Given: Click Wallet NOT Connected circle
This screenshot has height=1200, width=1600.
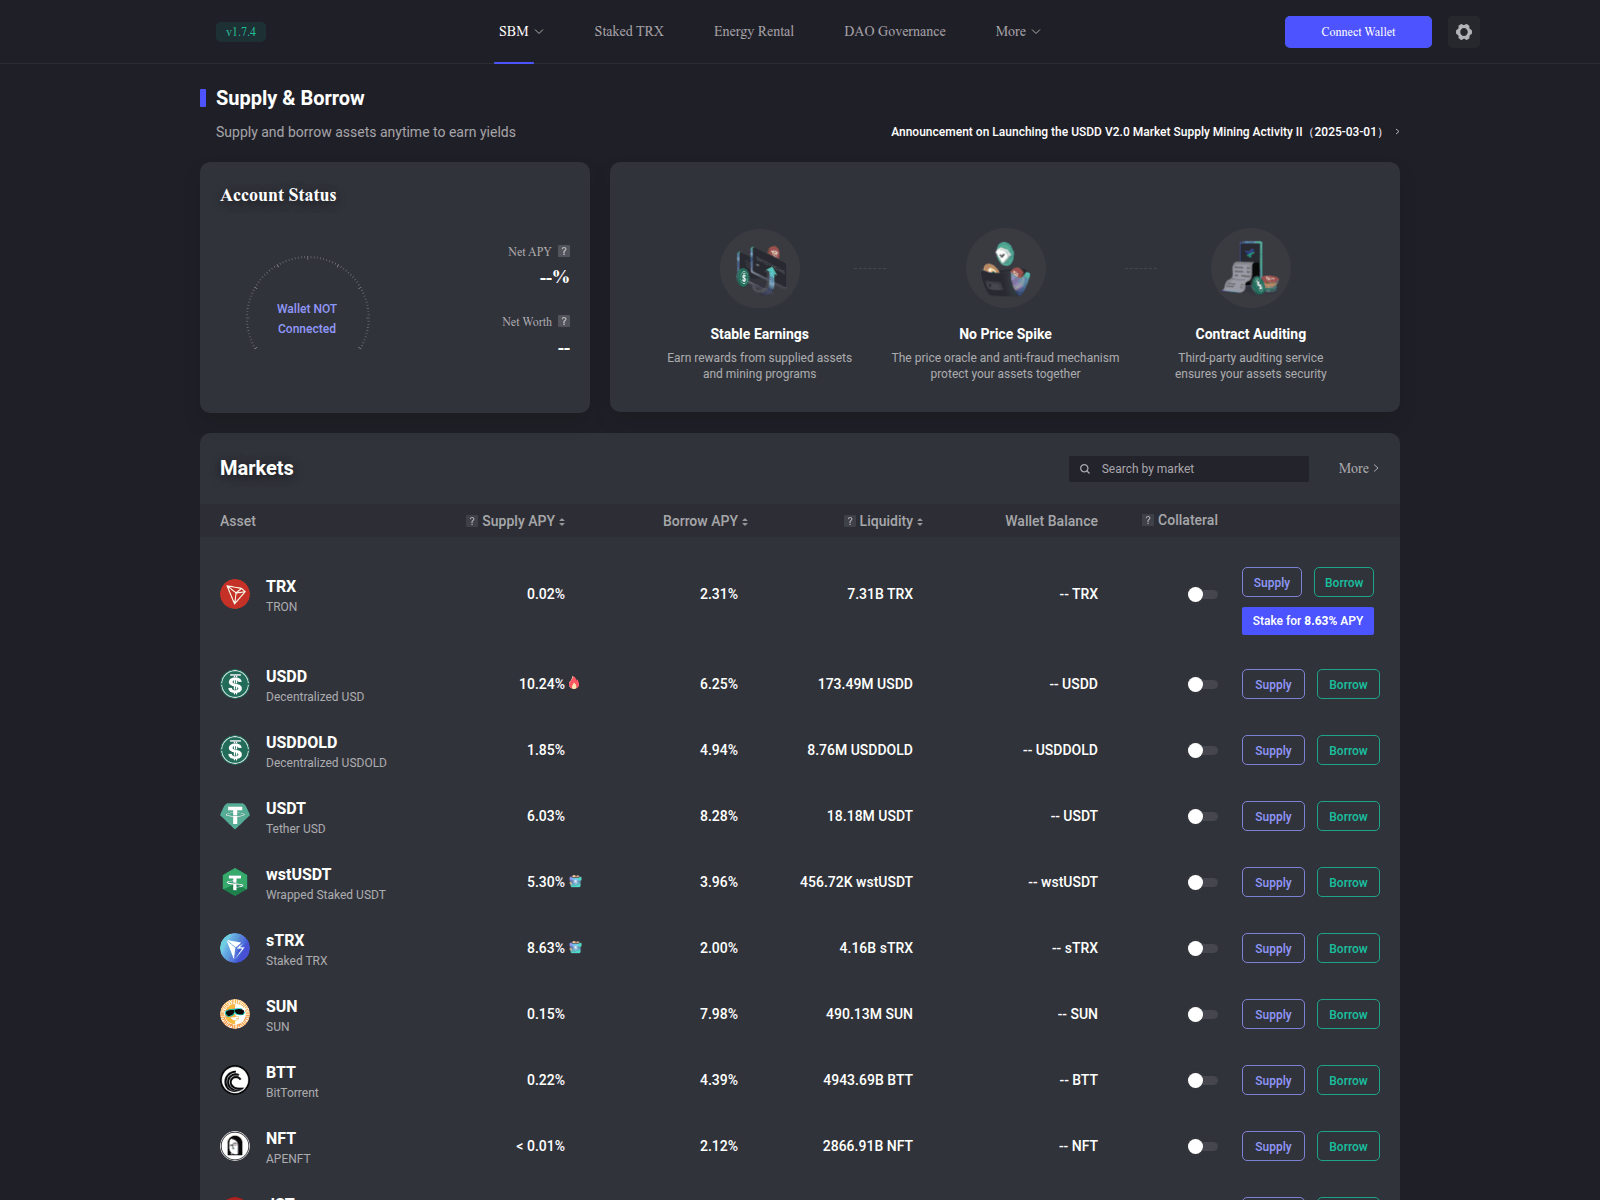Looking at the screenshot, I should (307, 318).
